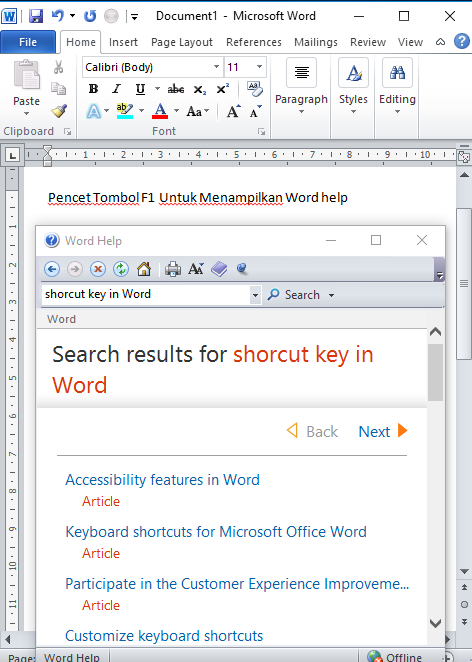Grow font size button
472x662 pixels.
(x=233, y=111)
